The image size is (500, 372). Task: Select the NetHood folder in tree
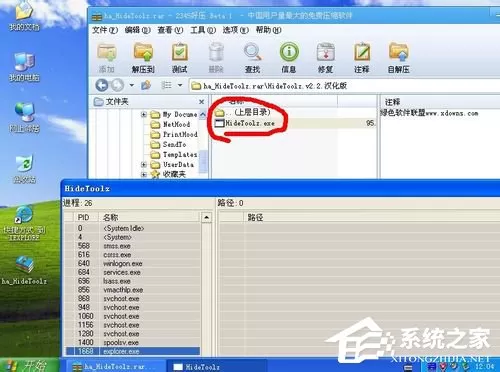170,125
